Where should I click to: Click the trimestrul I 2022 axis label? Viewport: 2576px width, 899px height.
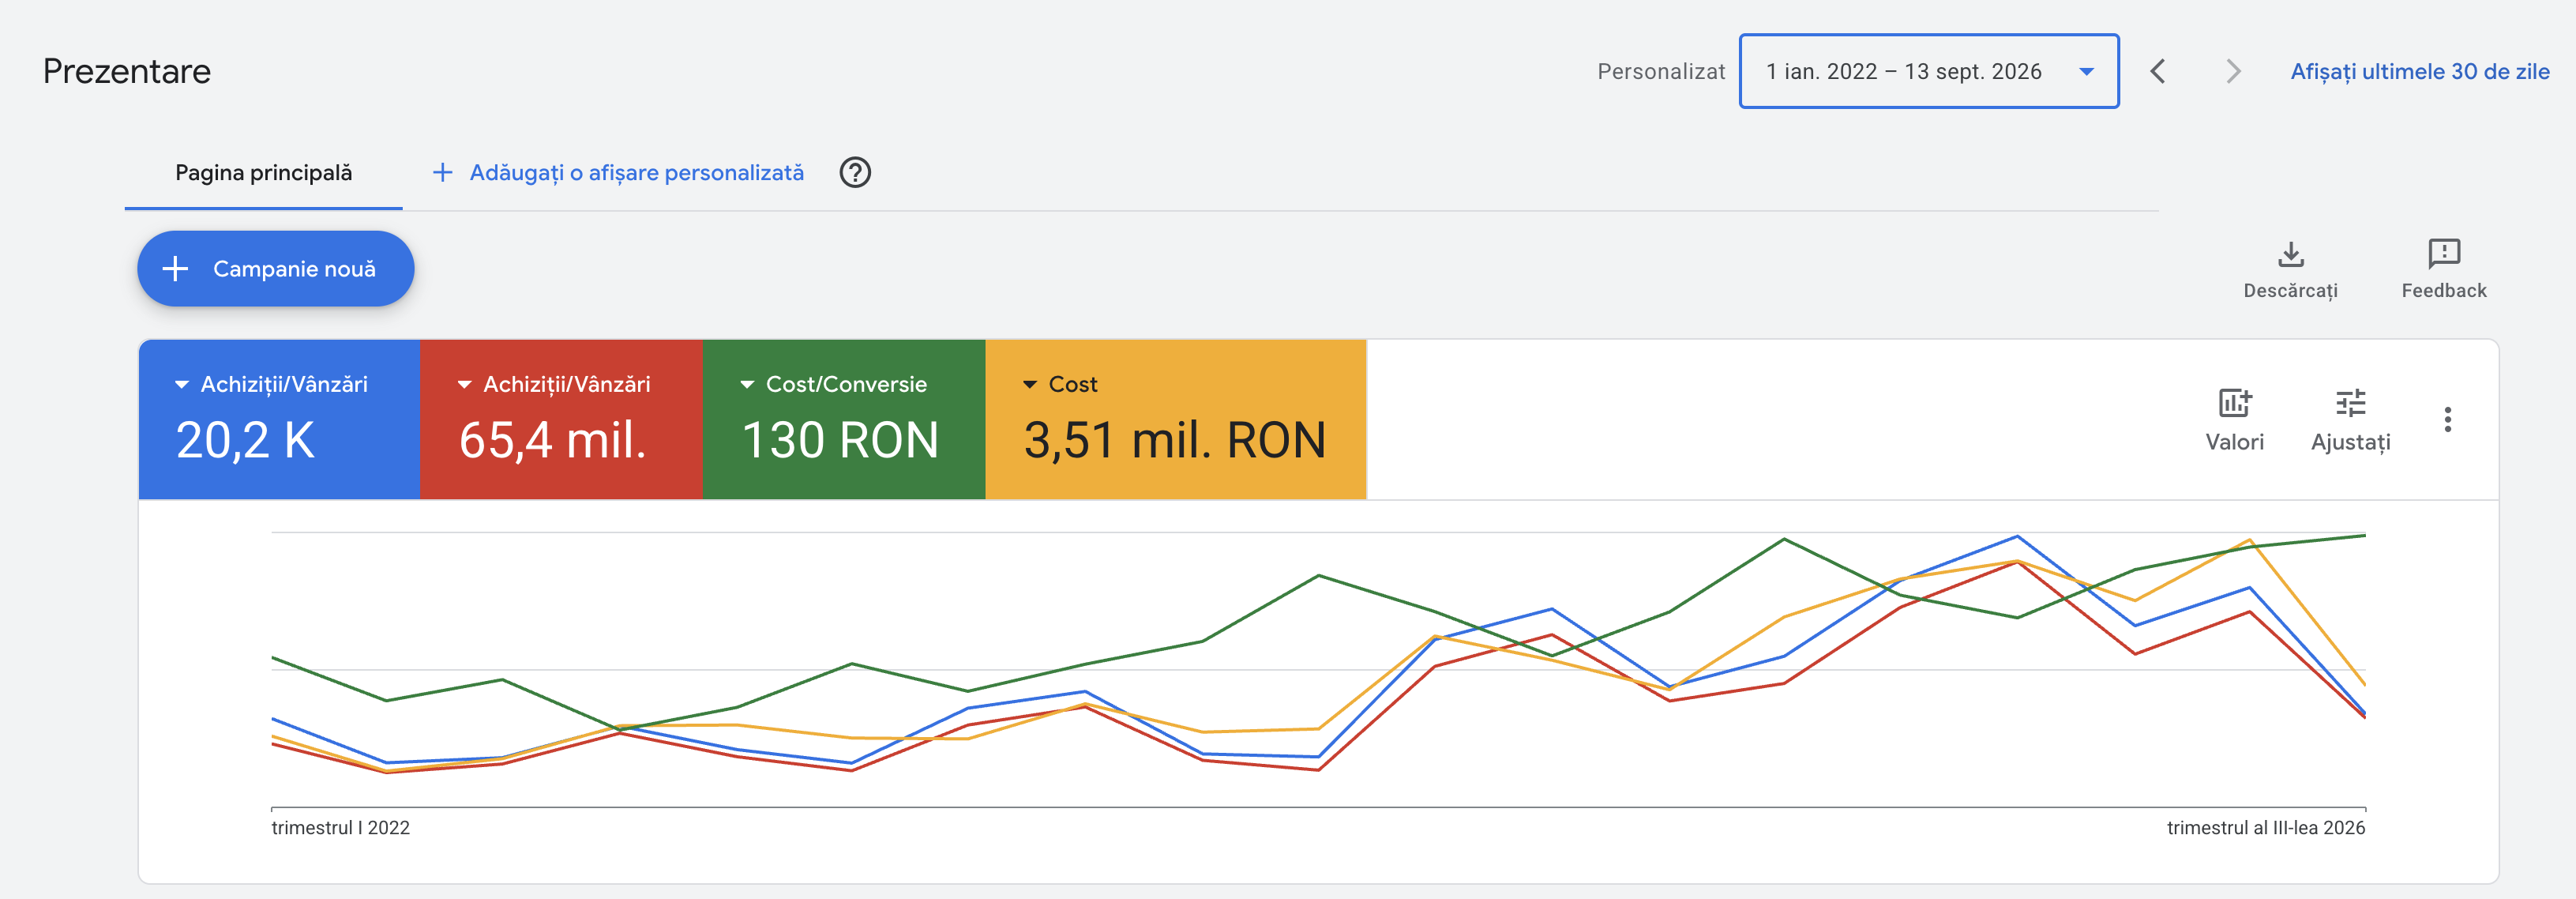[x=340, y=828]
